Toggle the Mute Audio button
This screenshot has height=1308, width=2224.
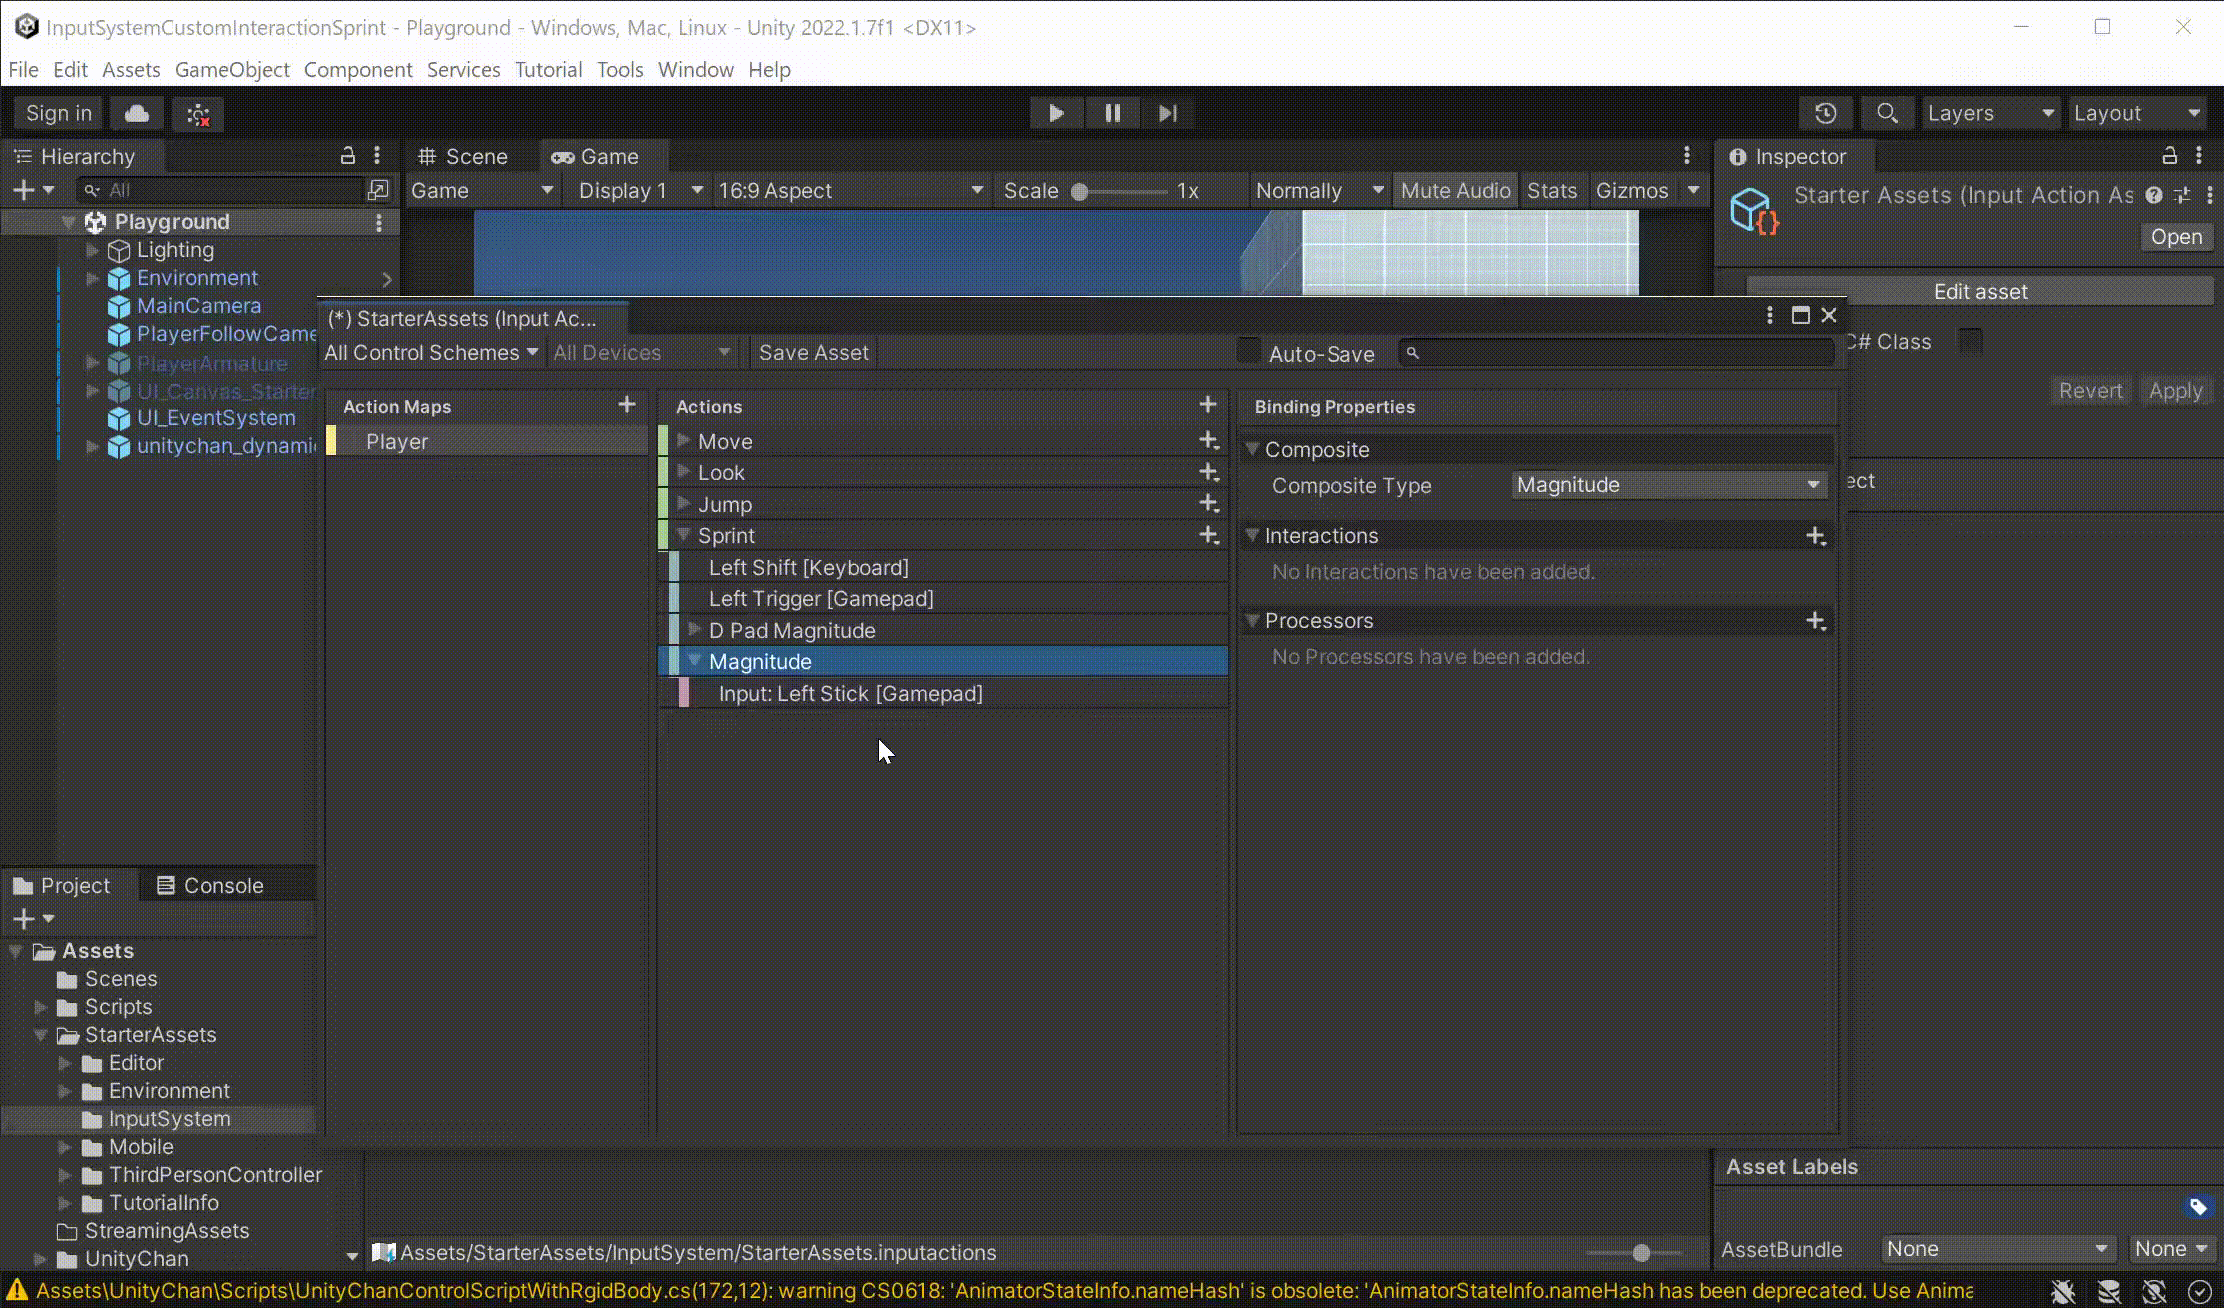tap(1455, 190)
